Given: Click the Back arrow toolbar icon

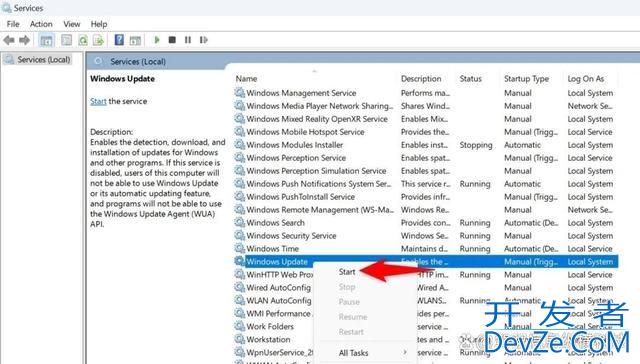Looking at the screenshot, I should tap(9, 40).
